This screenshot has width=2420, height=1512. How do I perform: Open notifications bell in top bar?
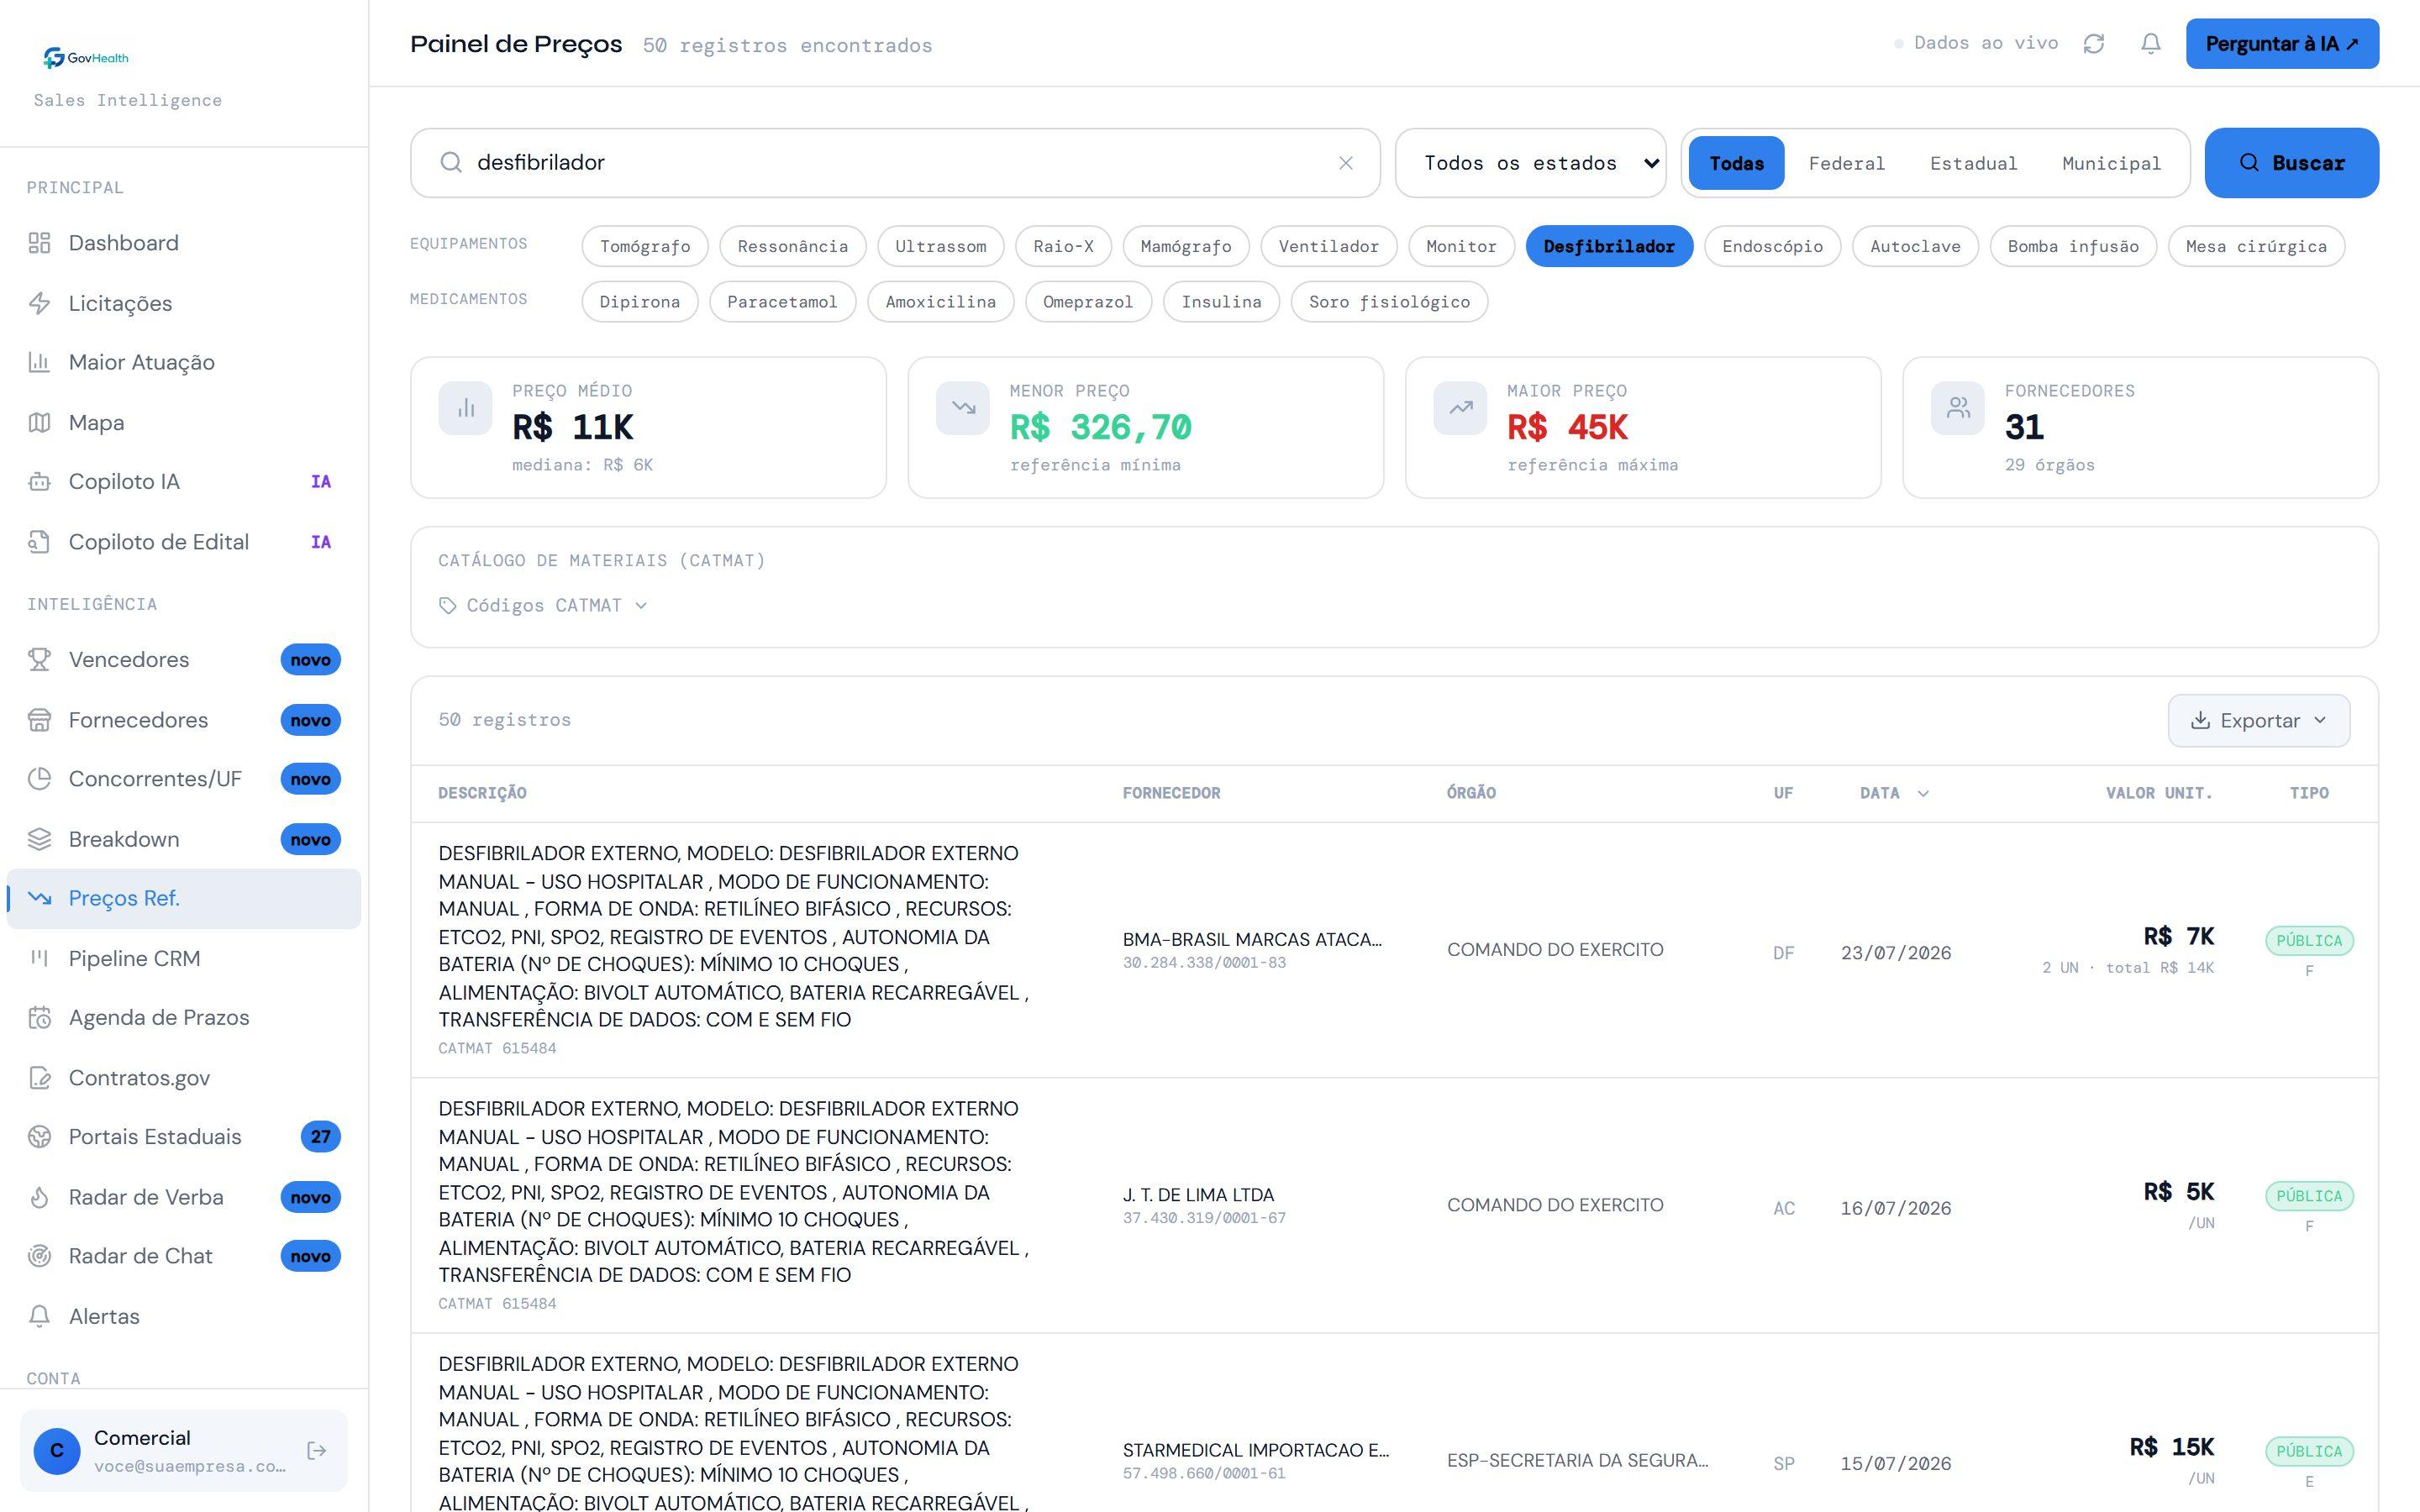tap(2151, 44)
